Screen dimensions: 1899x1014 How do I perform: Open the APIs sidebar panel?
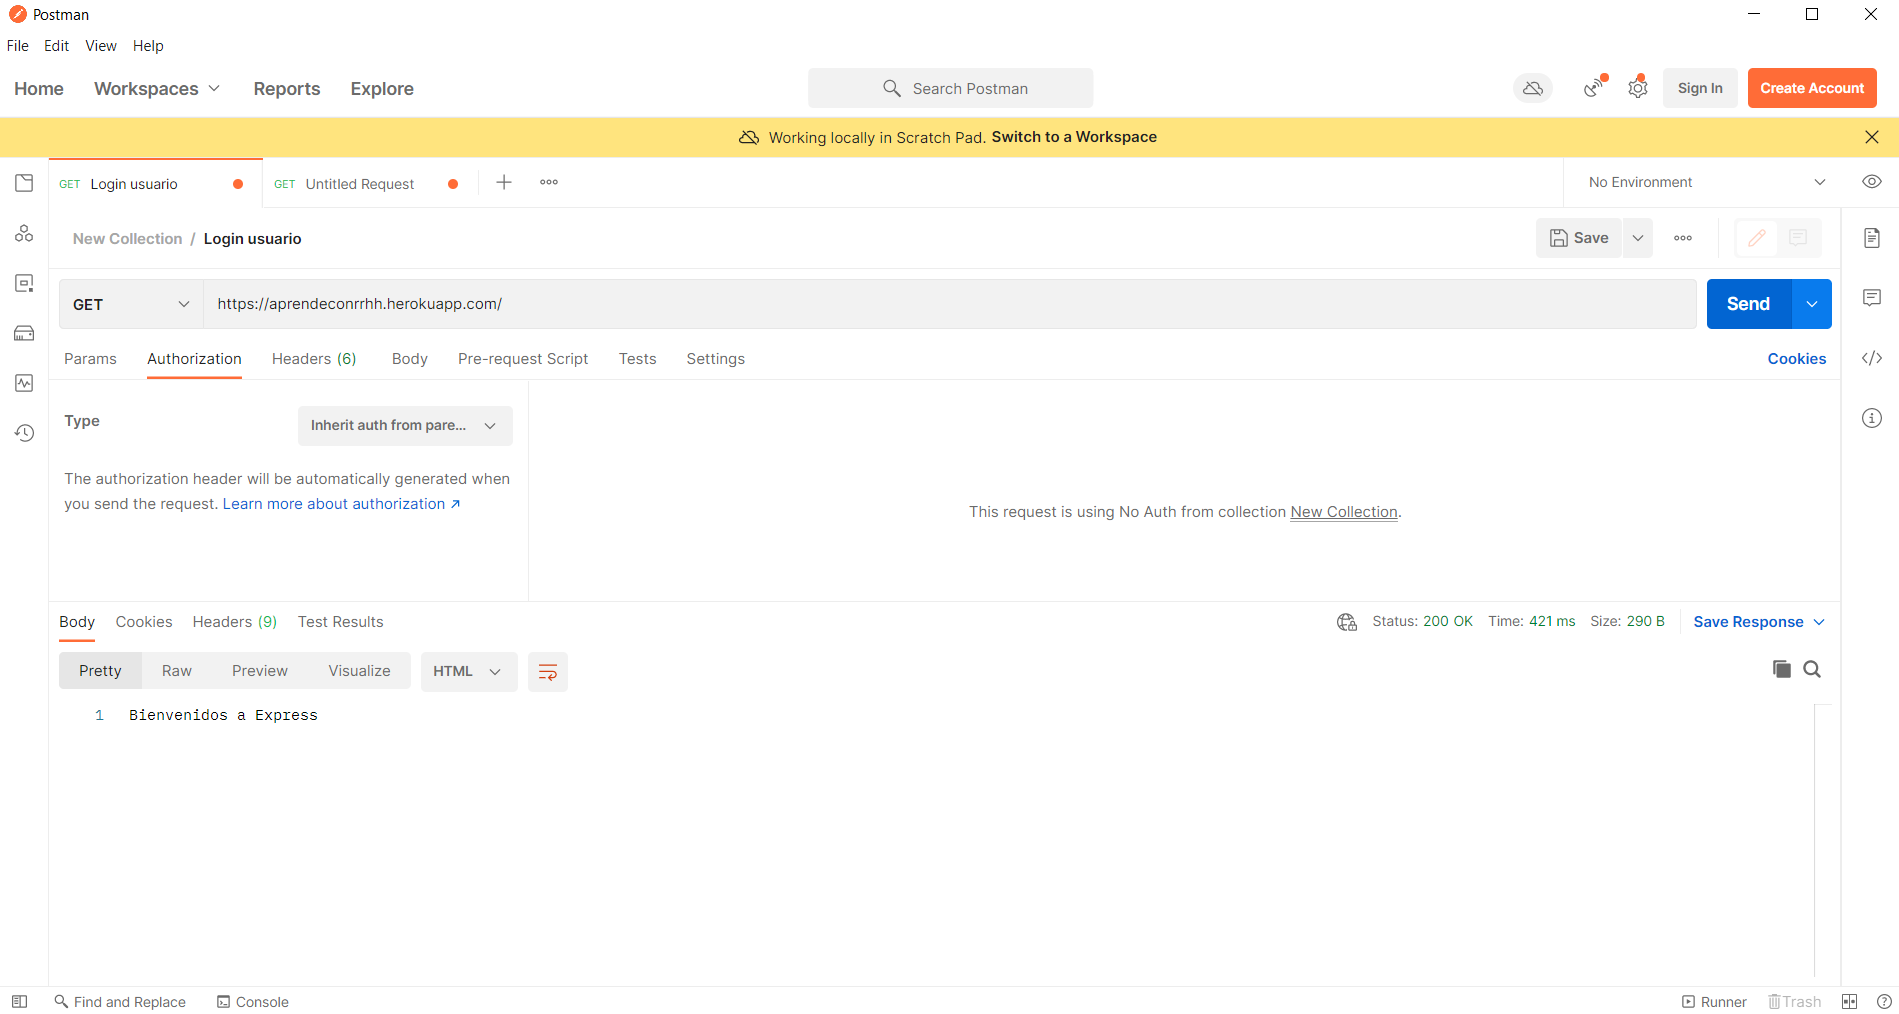[x=24, y=233]
